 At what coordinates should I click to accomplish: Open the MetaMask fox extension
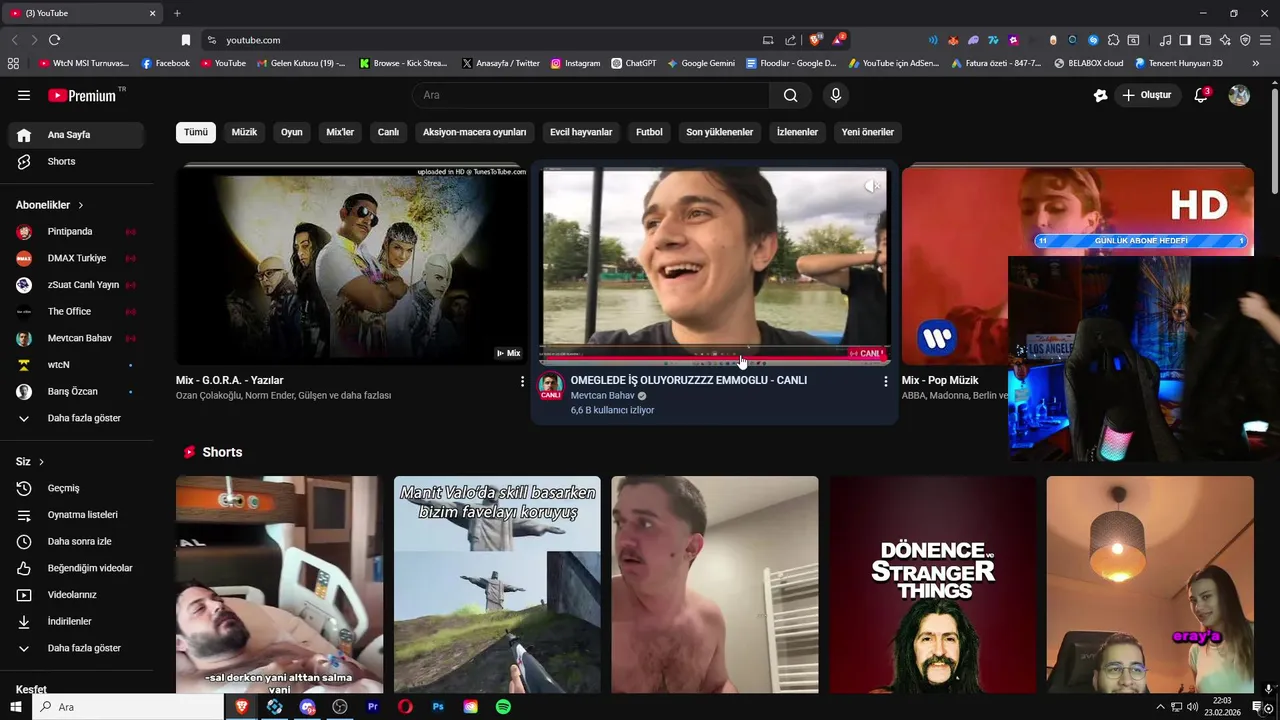(953, 40)
